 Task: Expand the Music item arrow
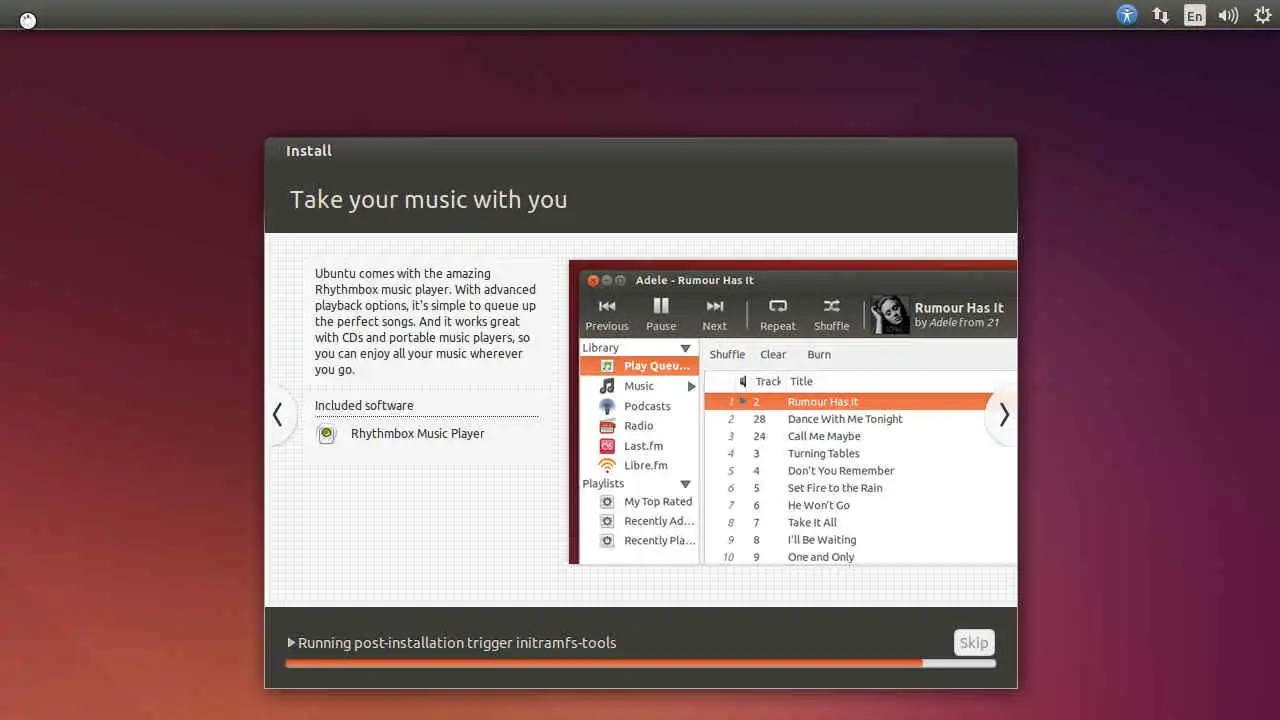[691, 386]
